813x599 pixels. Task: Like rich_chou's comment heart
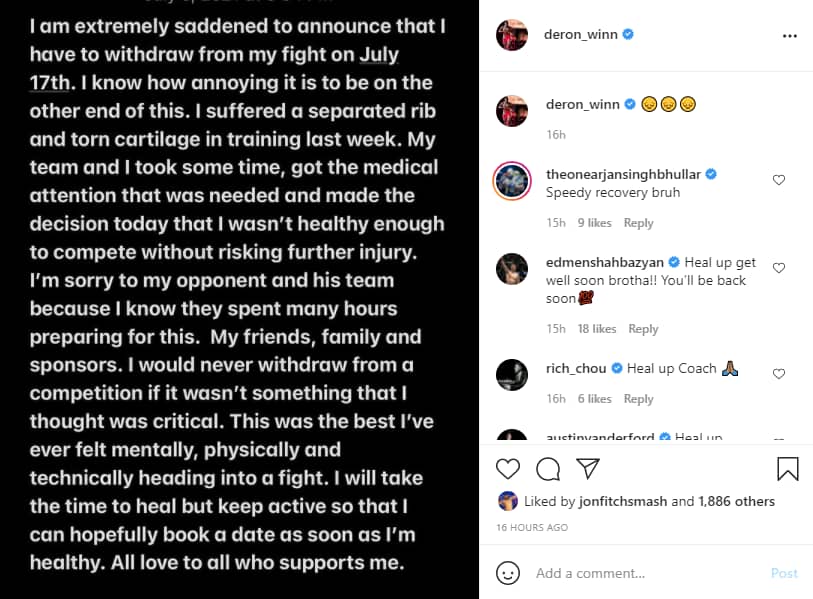(779, 374)
